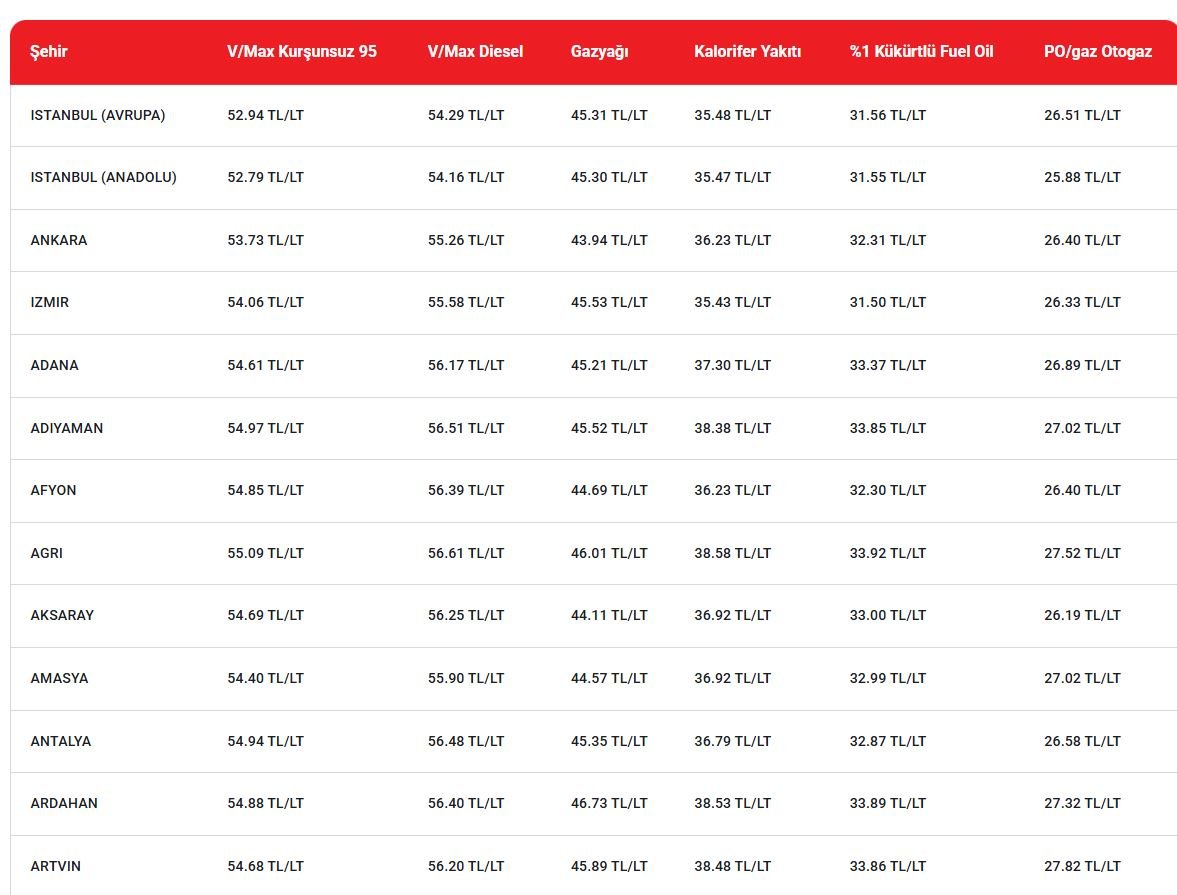
Task: Click the V/Max Diesel column header
Action: pyautogui.click(x=475, y=52)
